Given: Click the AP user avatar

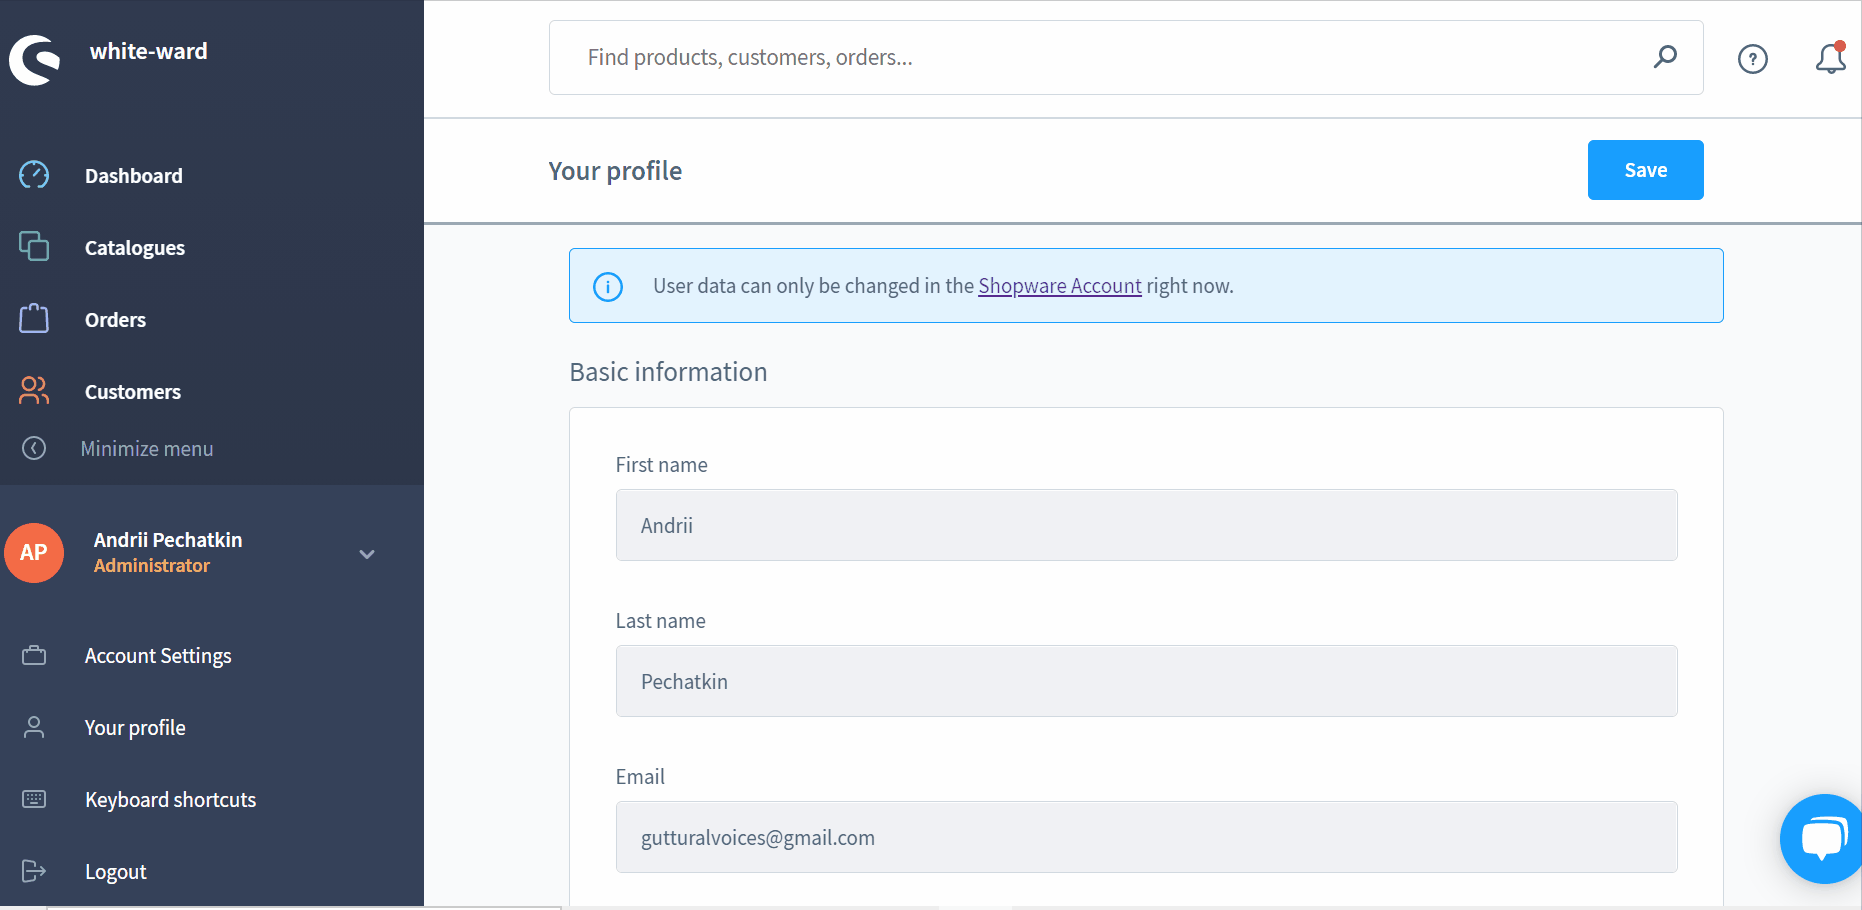Looking at the screenshot, I should coord(34,553).
